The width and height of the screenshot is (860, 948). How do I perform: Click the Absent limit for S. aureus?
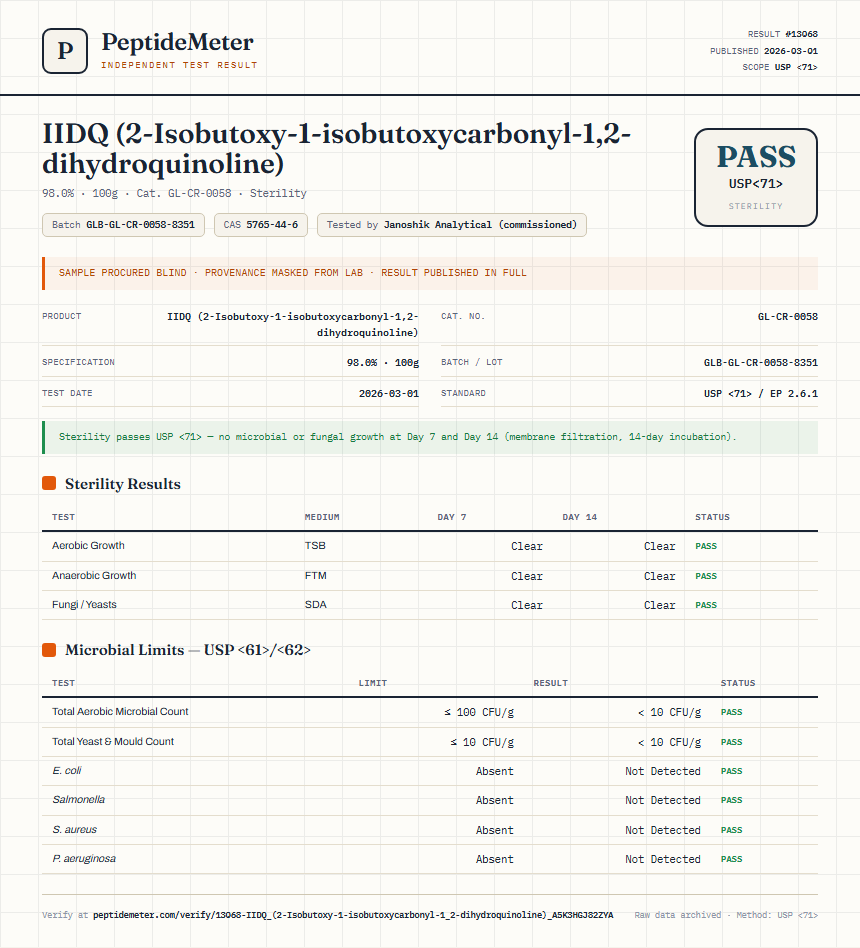[494, 831]
